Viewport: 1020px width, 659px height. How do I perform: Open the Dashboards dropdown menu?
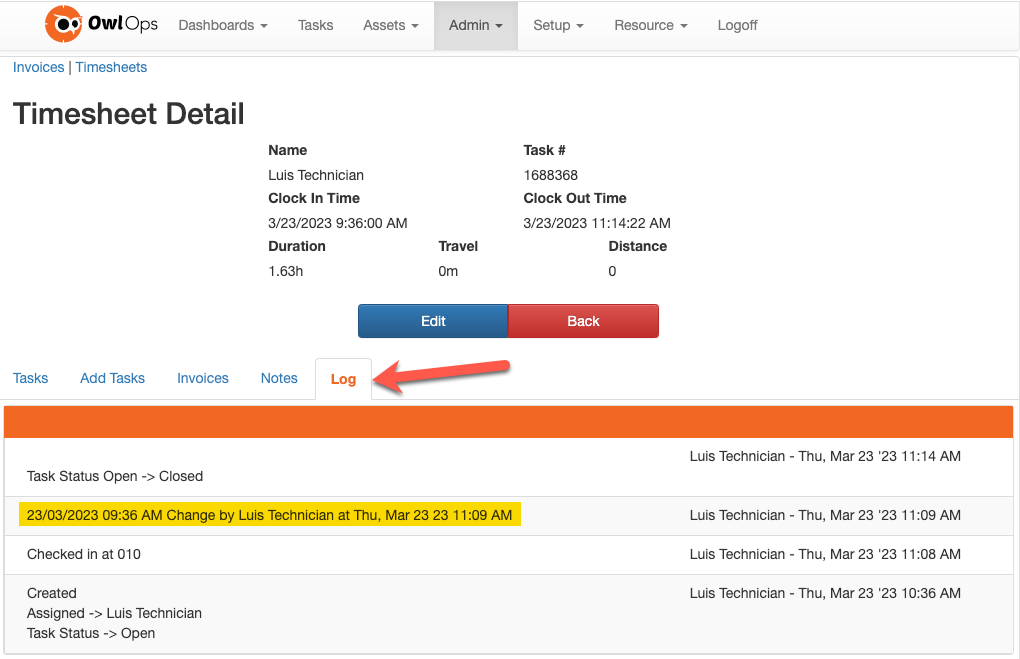click(x=221, y=25)
